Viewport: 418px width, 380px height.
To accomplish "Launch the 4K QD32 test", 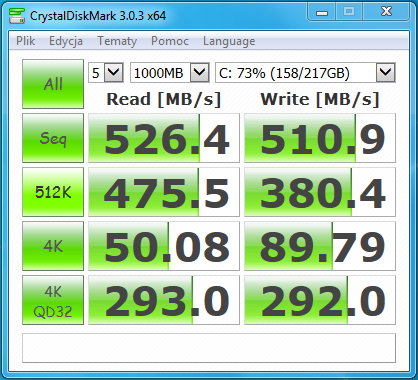I will 53,300.
